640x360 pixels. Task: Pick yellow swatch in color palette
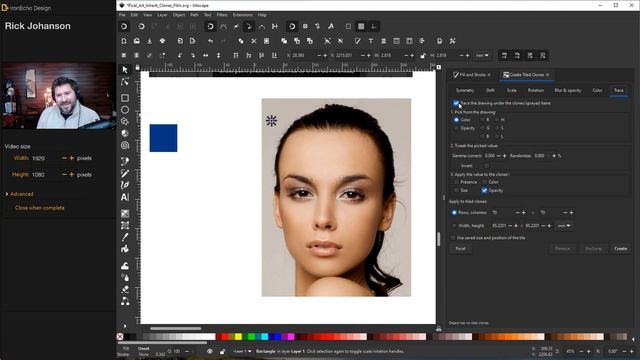pos(238,337)
